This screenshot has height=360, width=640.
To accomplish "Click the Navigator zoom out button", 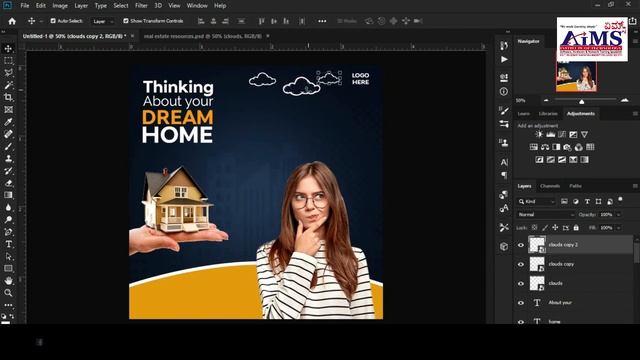I will tap(546, 100).
